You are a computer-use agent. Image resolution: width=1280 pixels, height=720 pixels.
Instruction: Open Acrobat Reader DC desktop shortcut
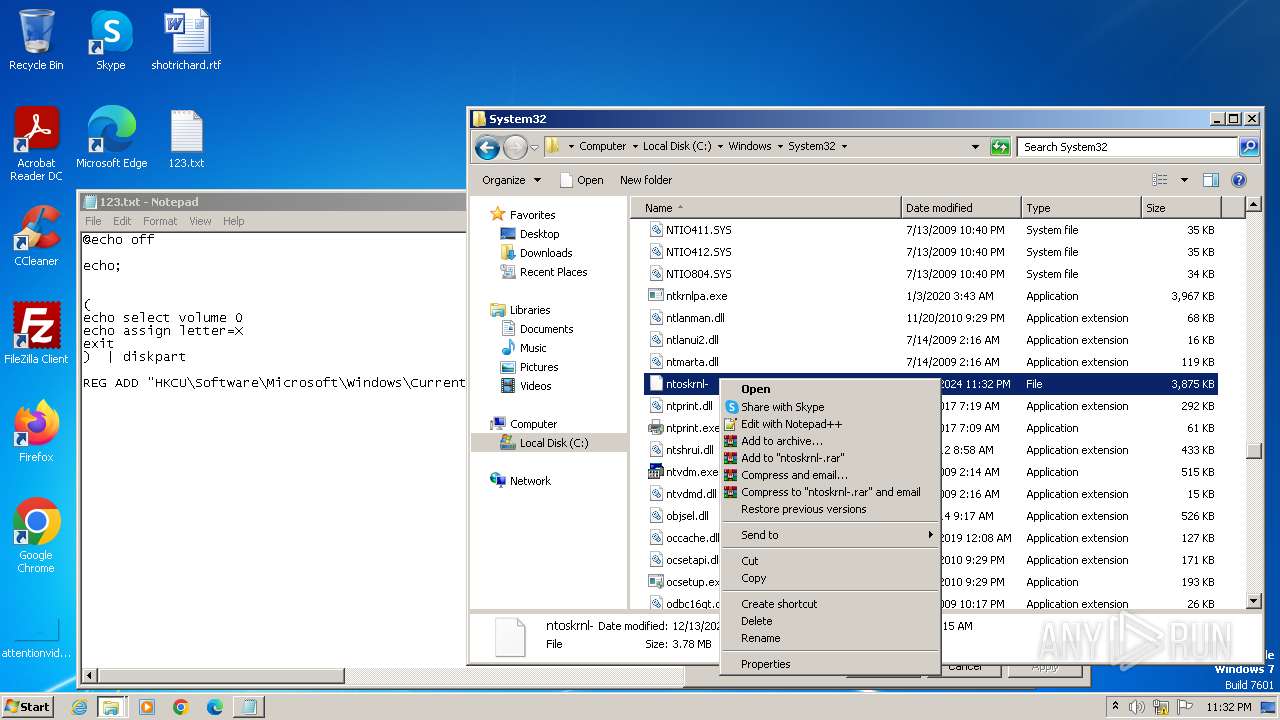36,144
